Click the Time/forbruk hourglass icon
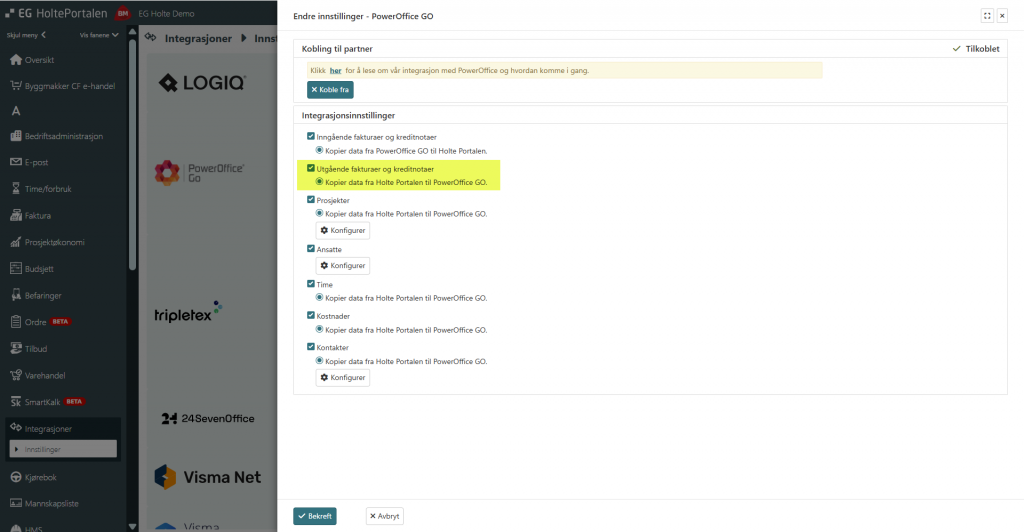 click(x=16, y=188)
